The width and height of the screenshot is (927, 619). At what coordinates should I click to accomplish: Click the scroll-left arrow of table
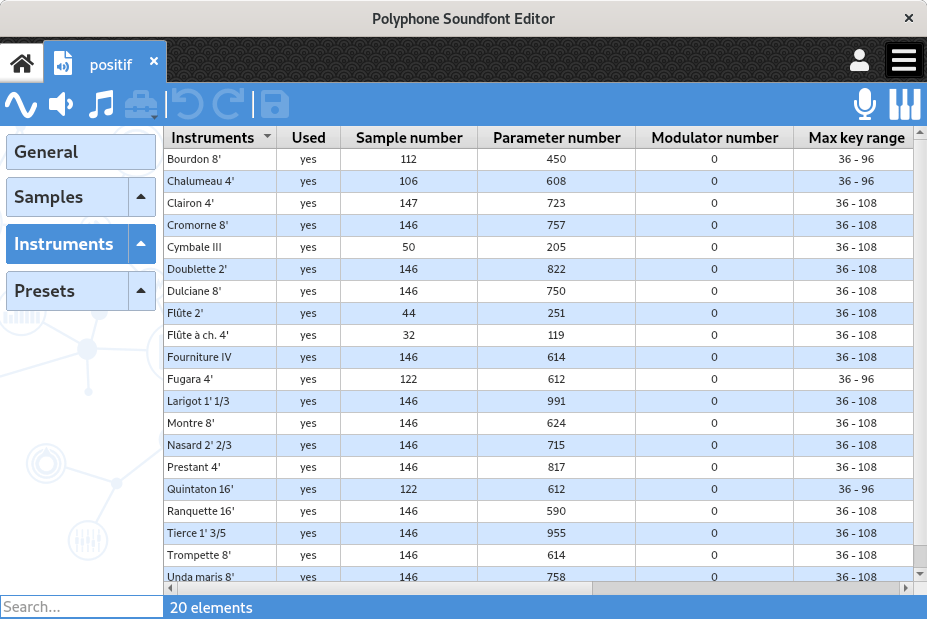tap(170, 588)
